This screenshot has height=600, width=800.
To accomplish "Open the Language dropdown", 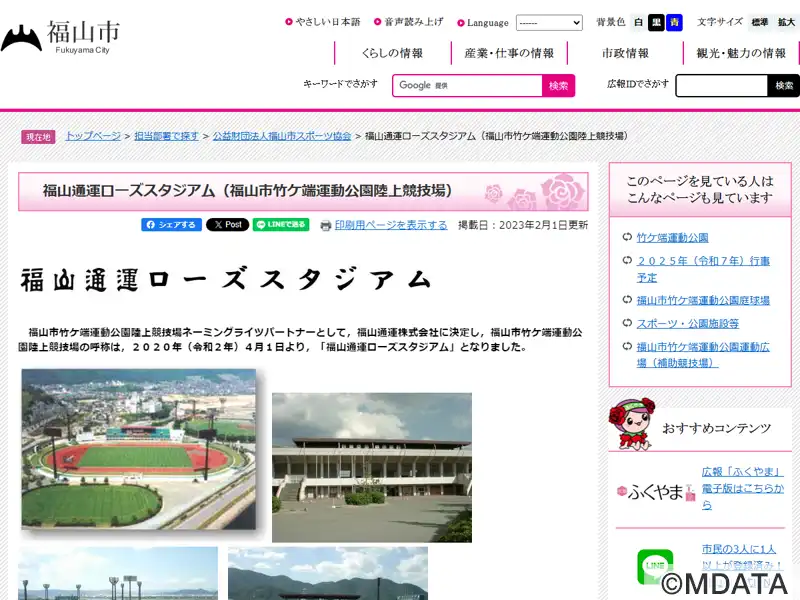I will point(549,22).
